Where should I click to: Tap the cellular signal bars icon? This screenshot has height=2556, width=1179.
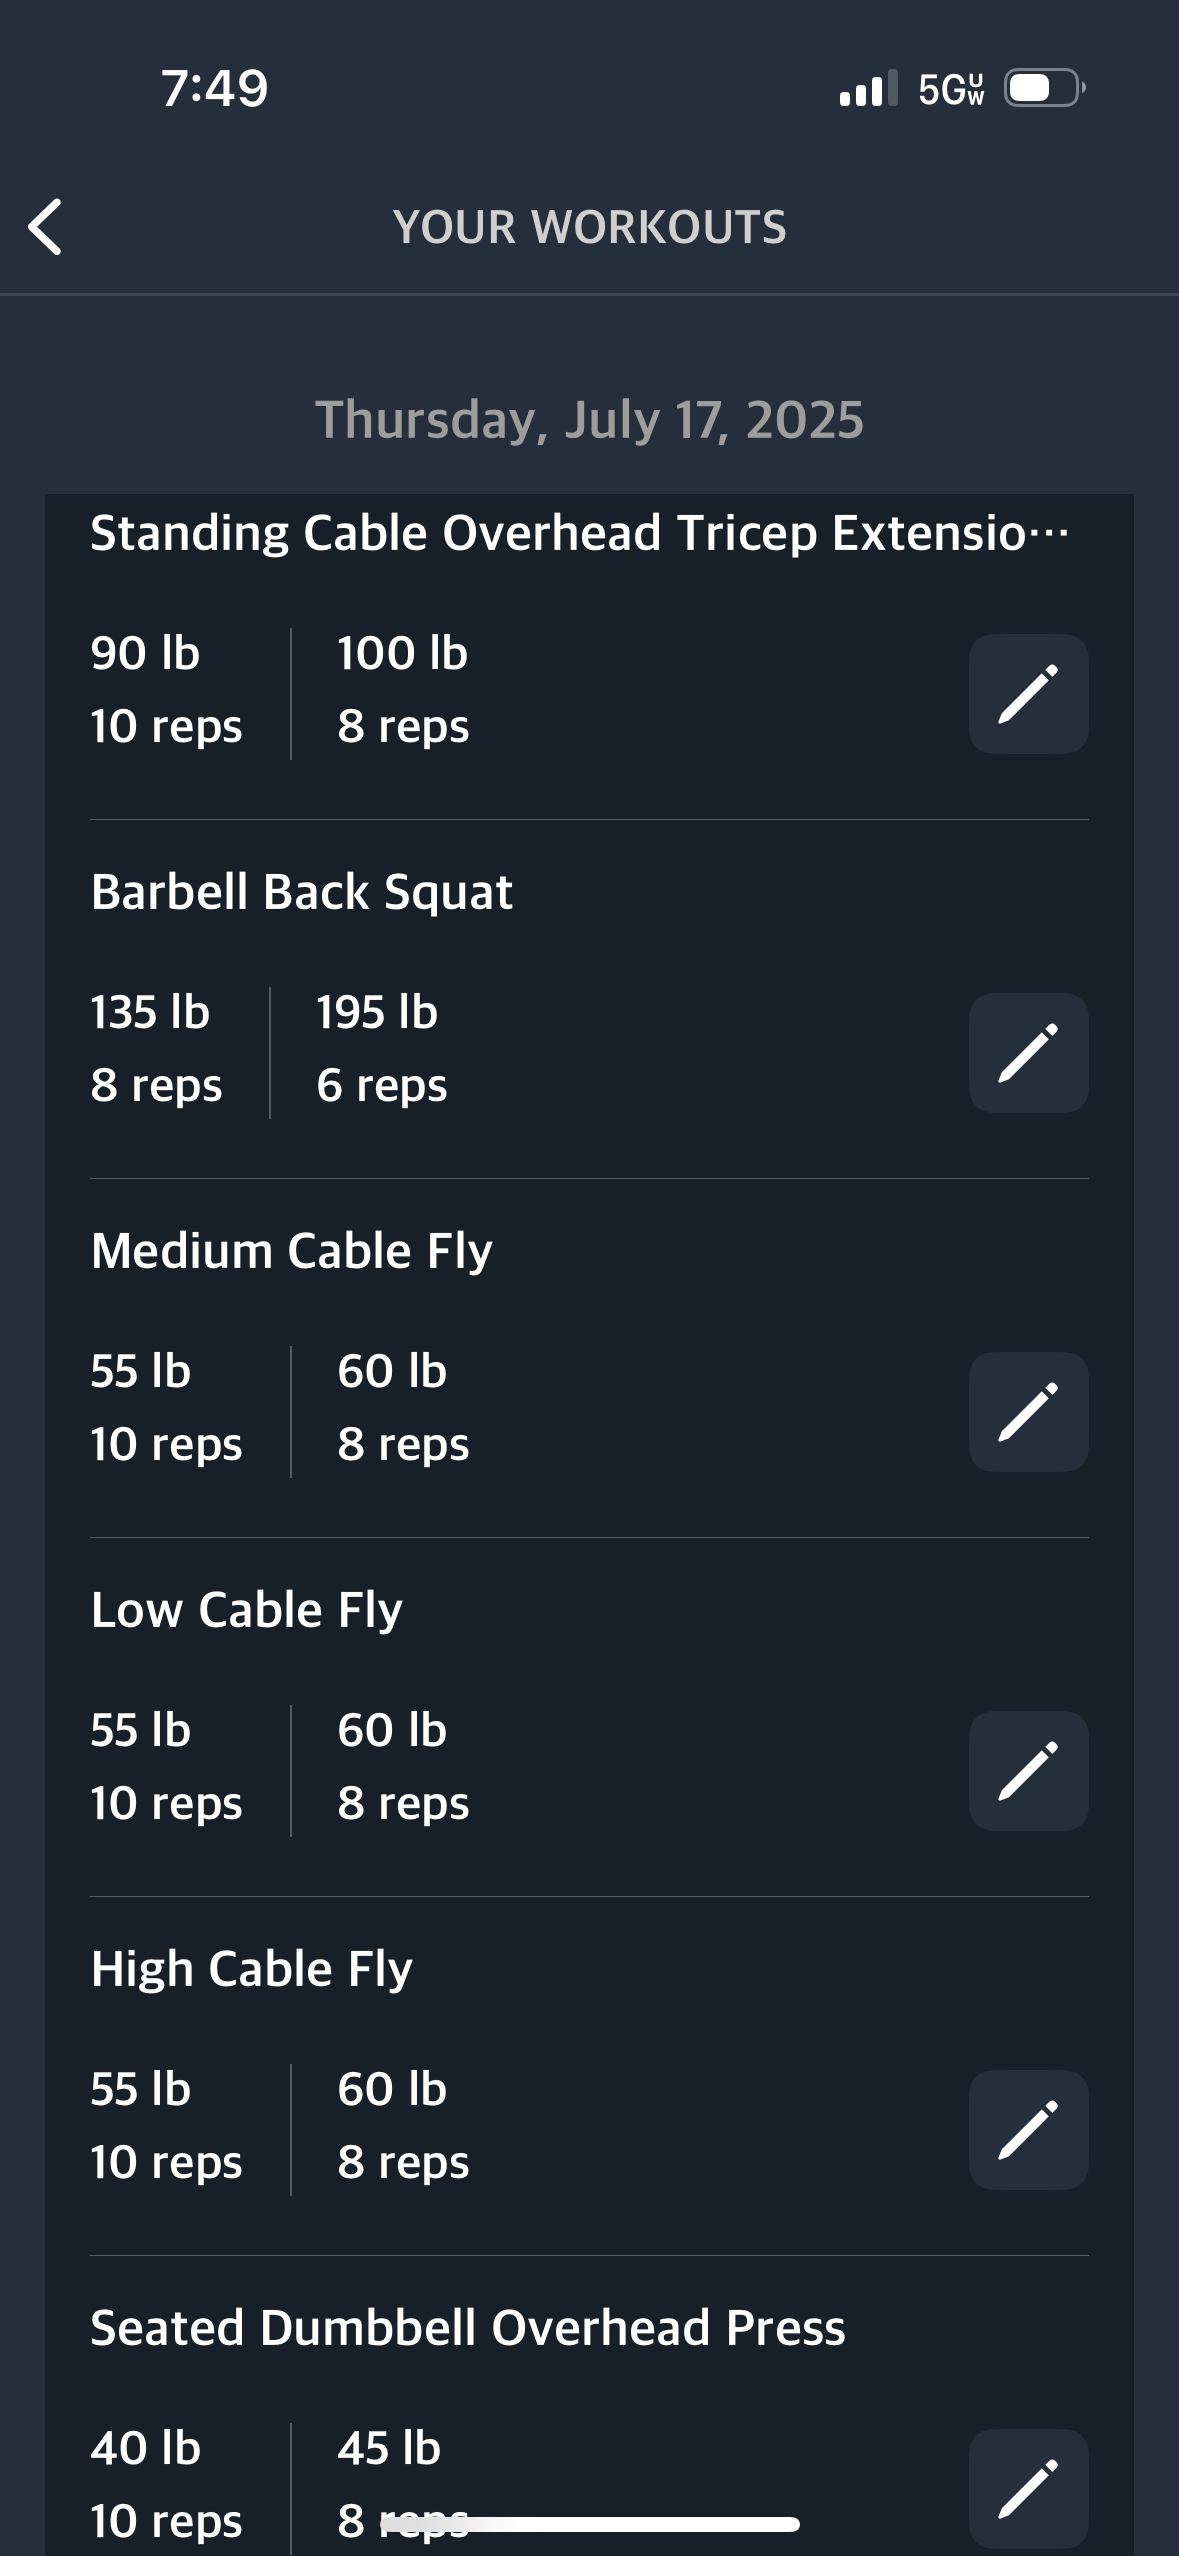tap(868, 88)
